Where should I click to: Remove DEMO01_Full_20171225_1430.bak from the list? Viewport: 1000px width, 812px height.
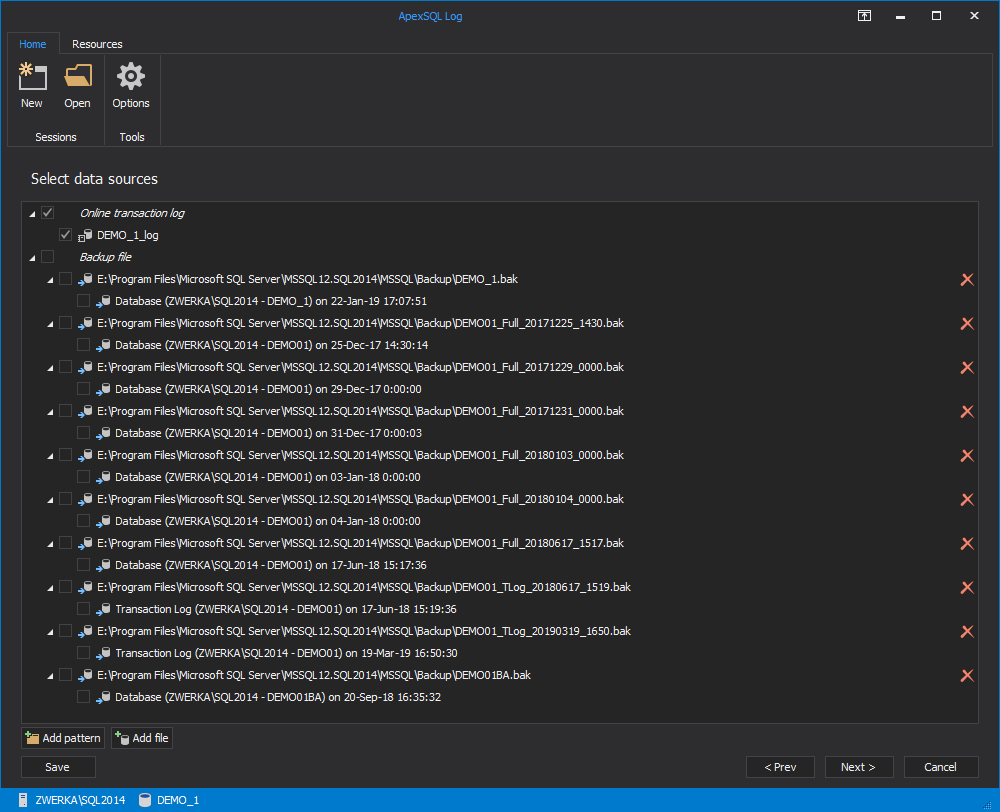click(967, 323)
